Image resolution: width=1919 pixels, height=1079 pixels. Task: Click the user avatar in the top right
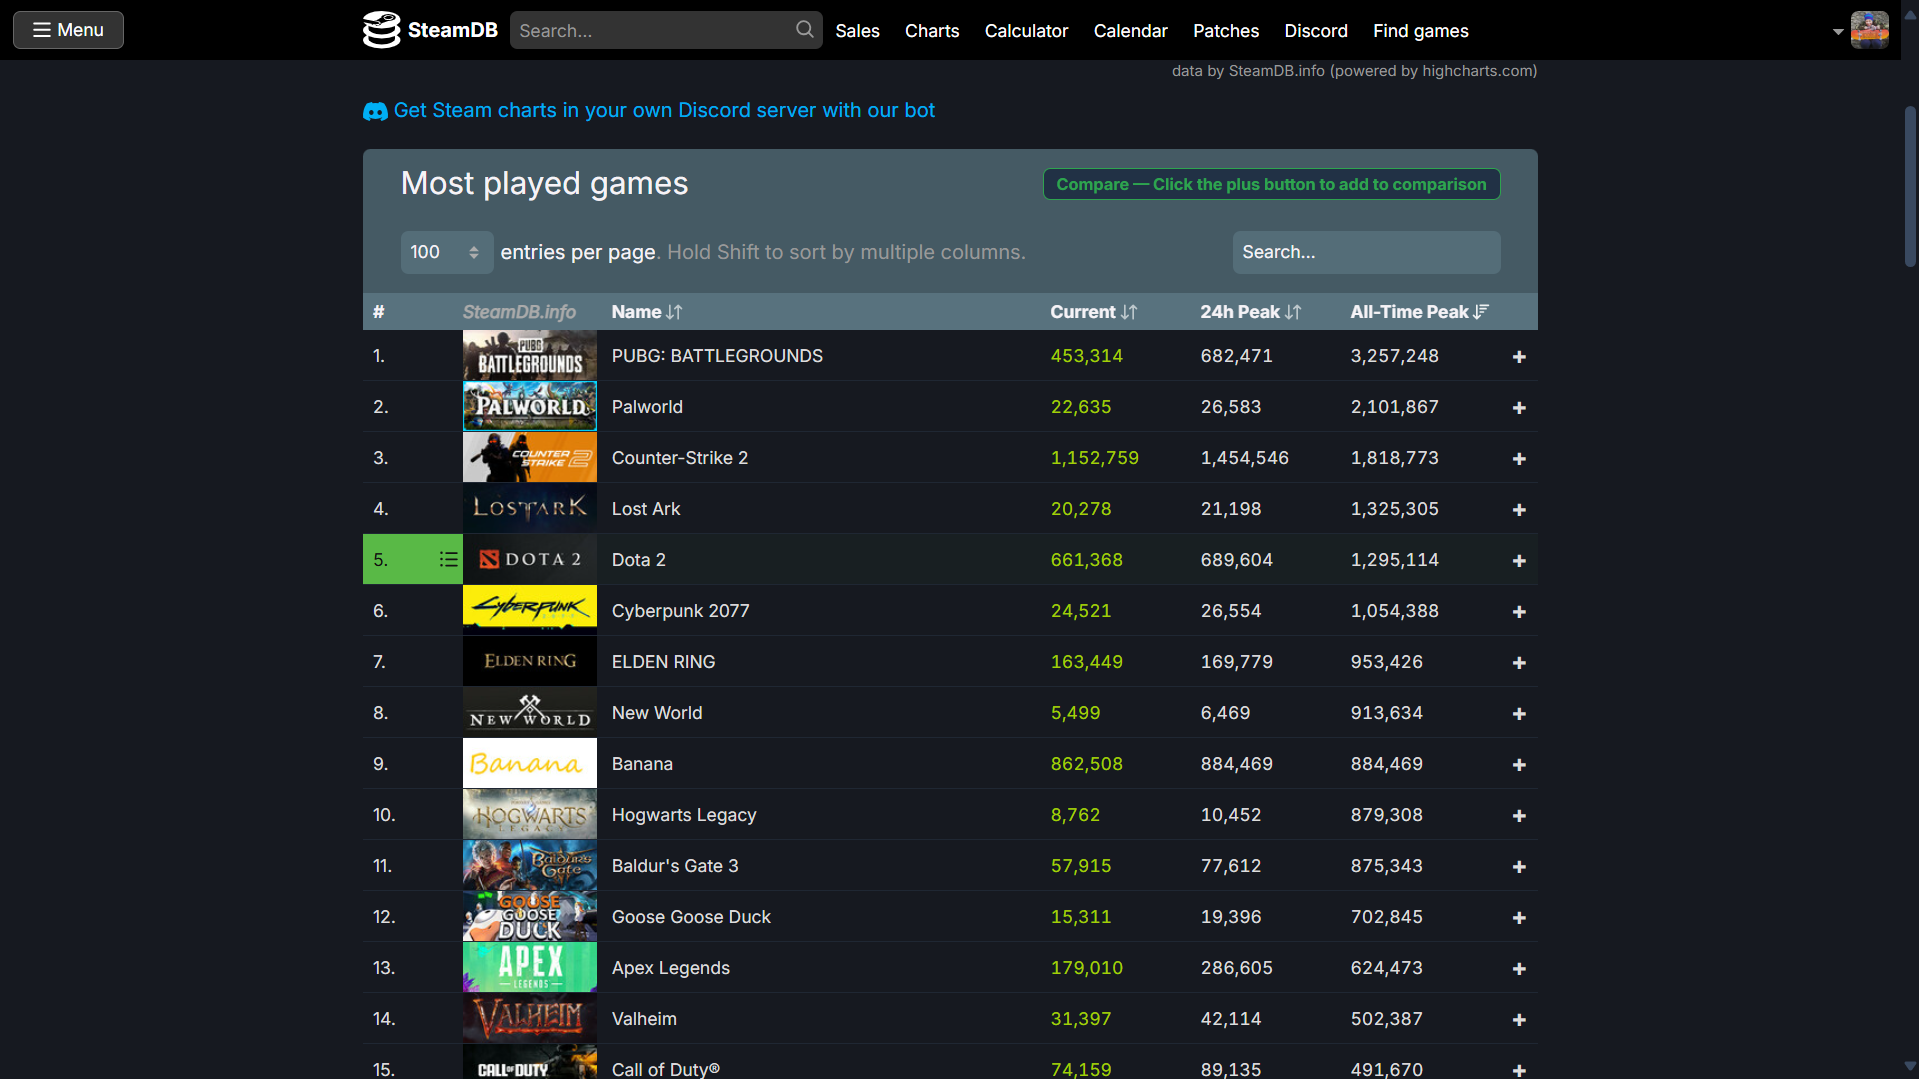point(1869,30)
